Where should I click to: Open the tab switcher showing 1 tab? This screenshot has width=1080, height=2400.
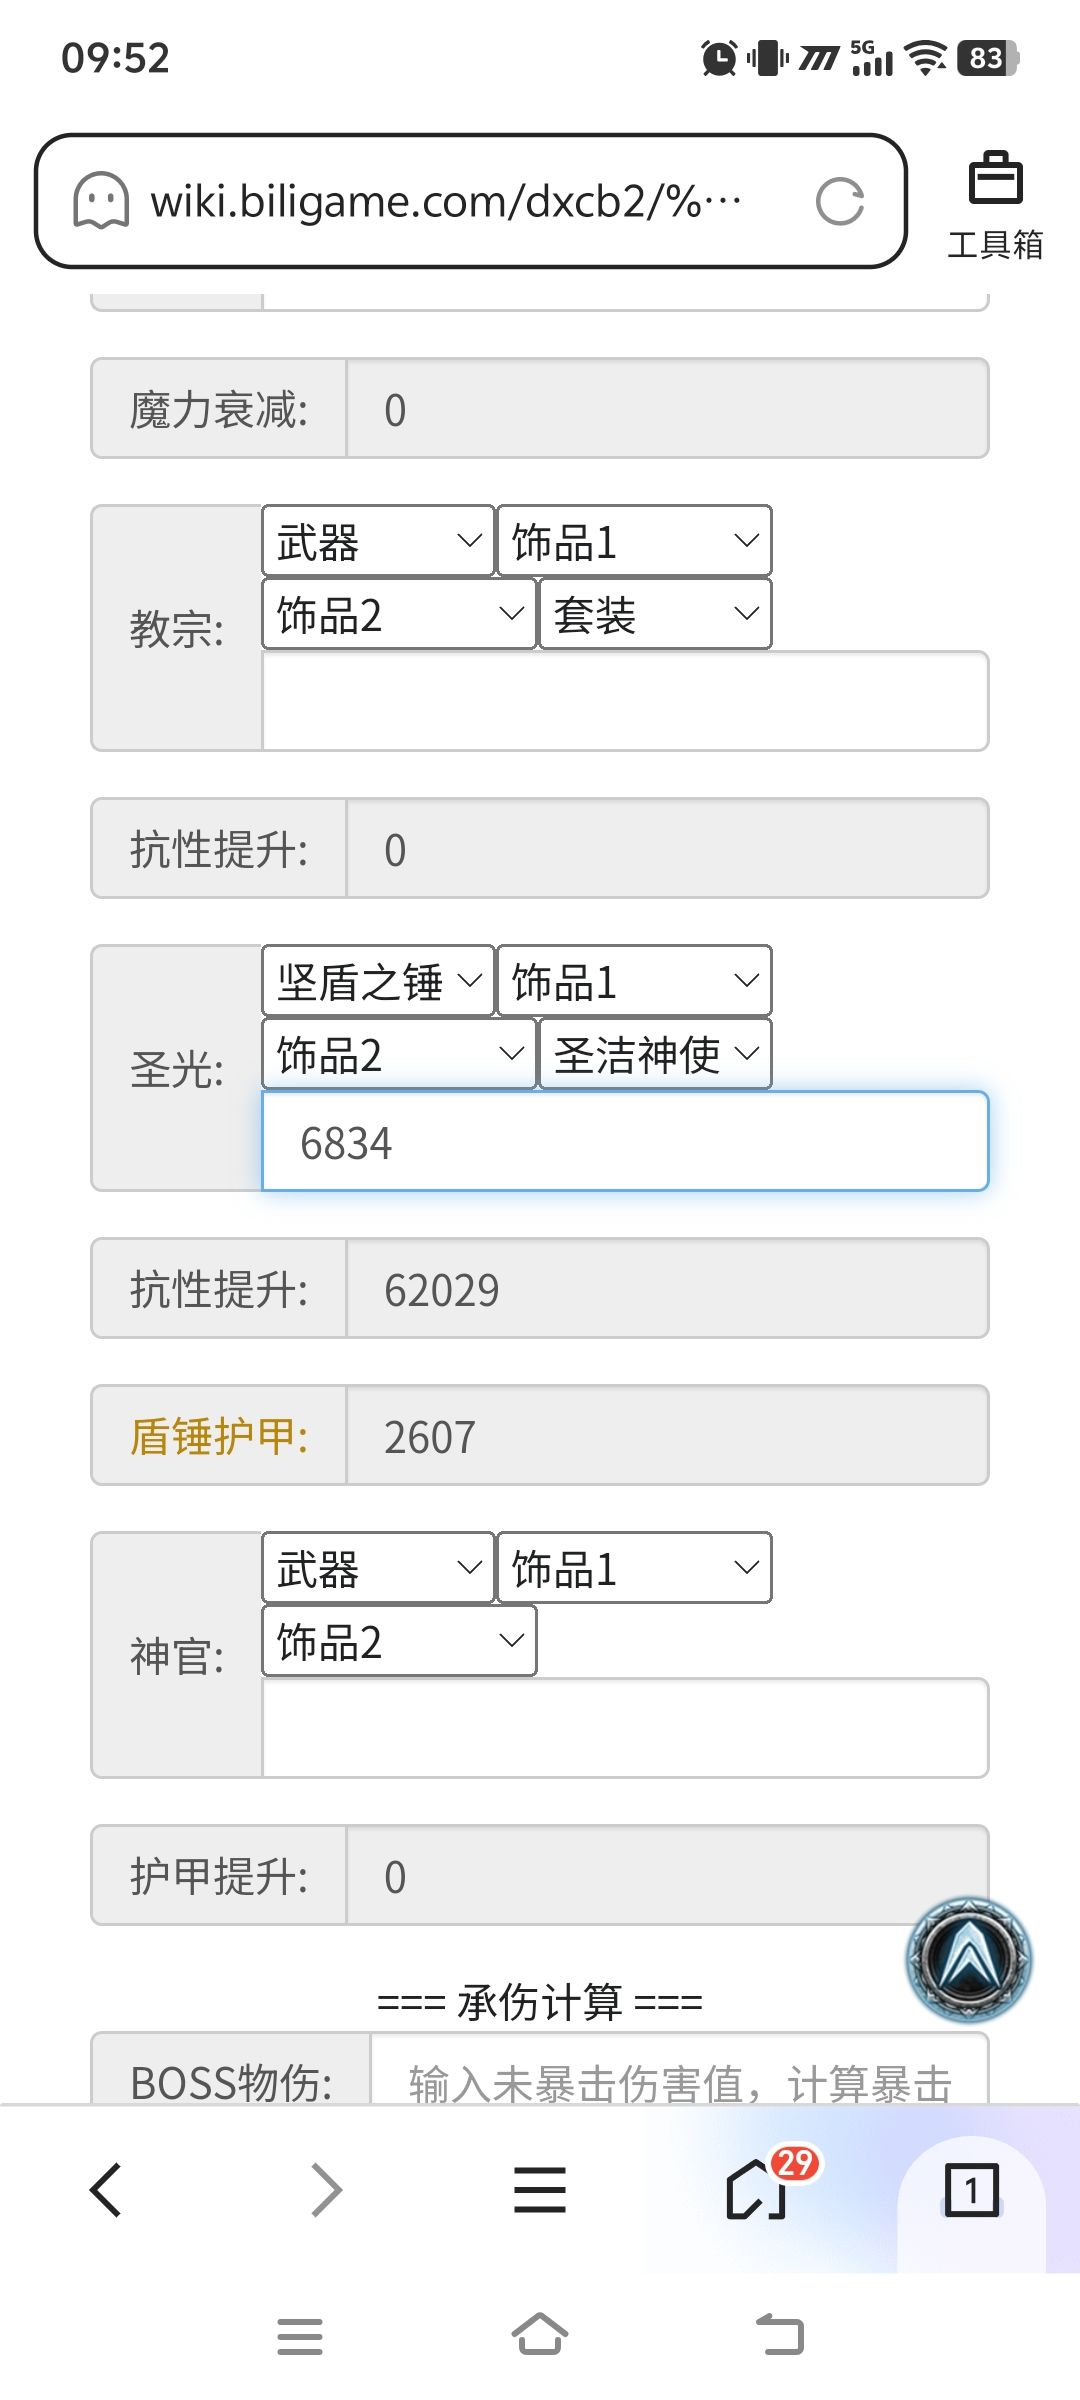971,2190
